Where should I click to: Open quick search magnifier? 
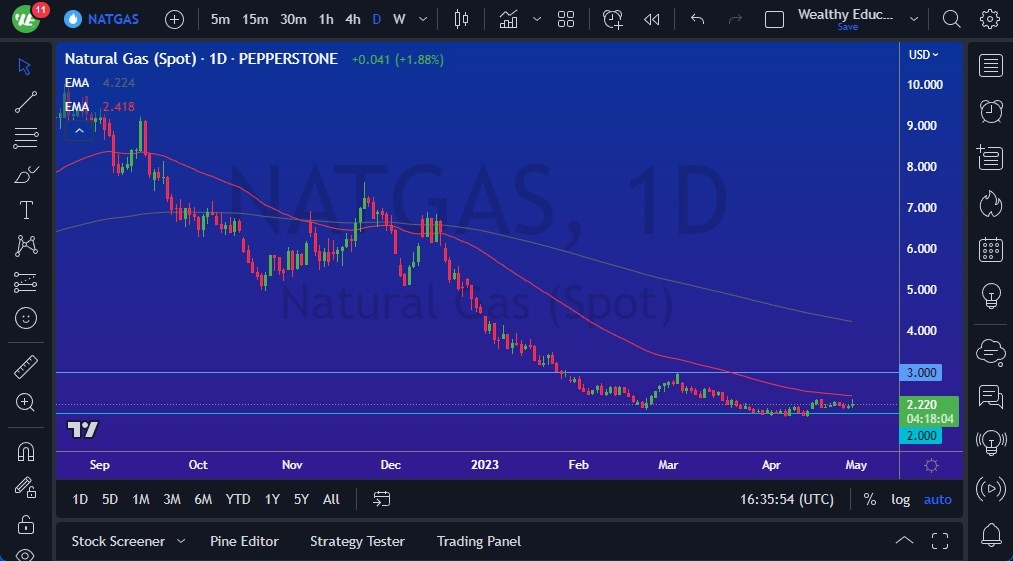click(x=952, y=19)
